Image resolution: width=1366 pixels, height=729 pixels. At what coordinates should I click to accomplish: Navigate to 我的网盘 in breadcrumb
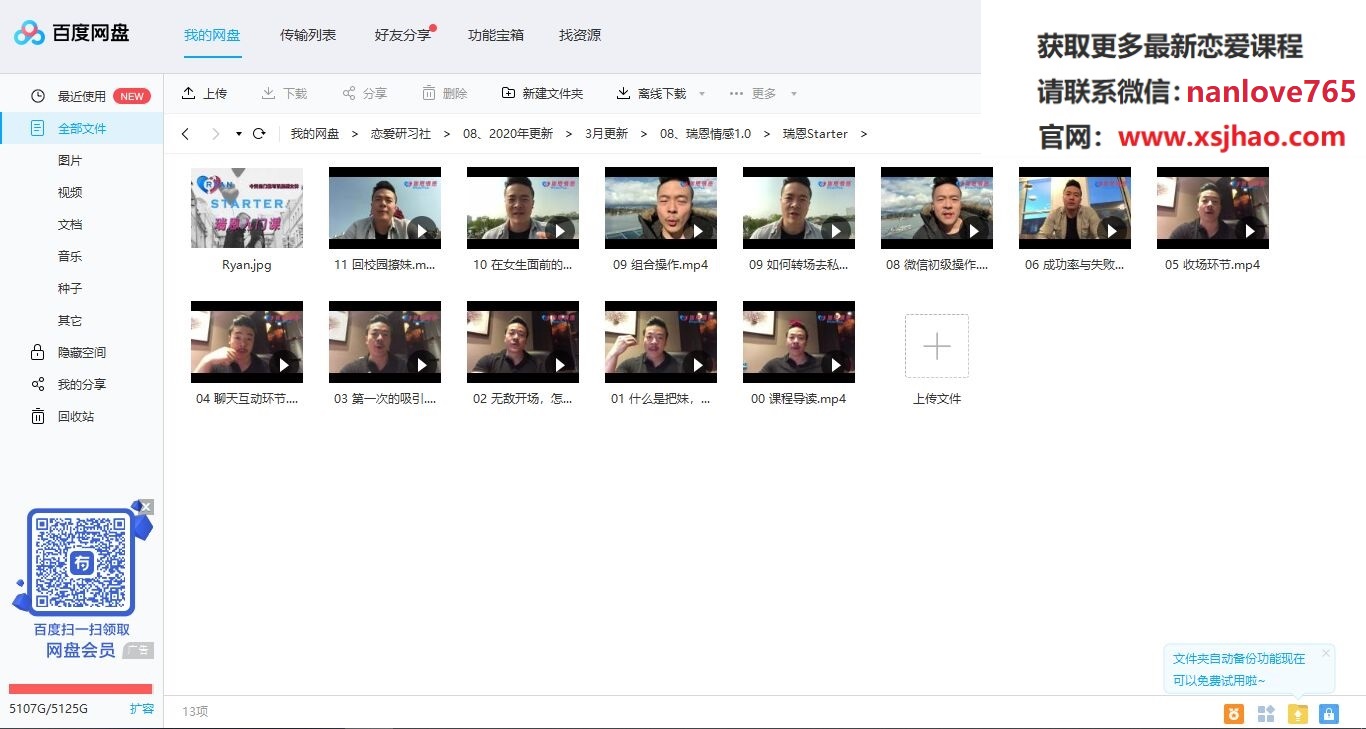pos(315,133)
